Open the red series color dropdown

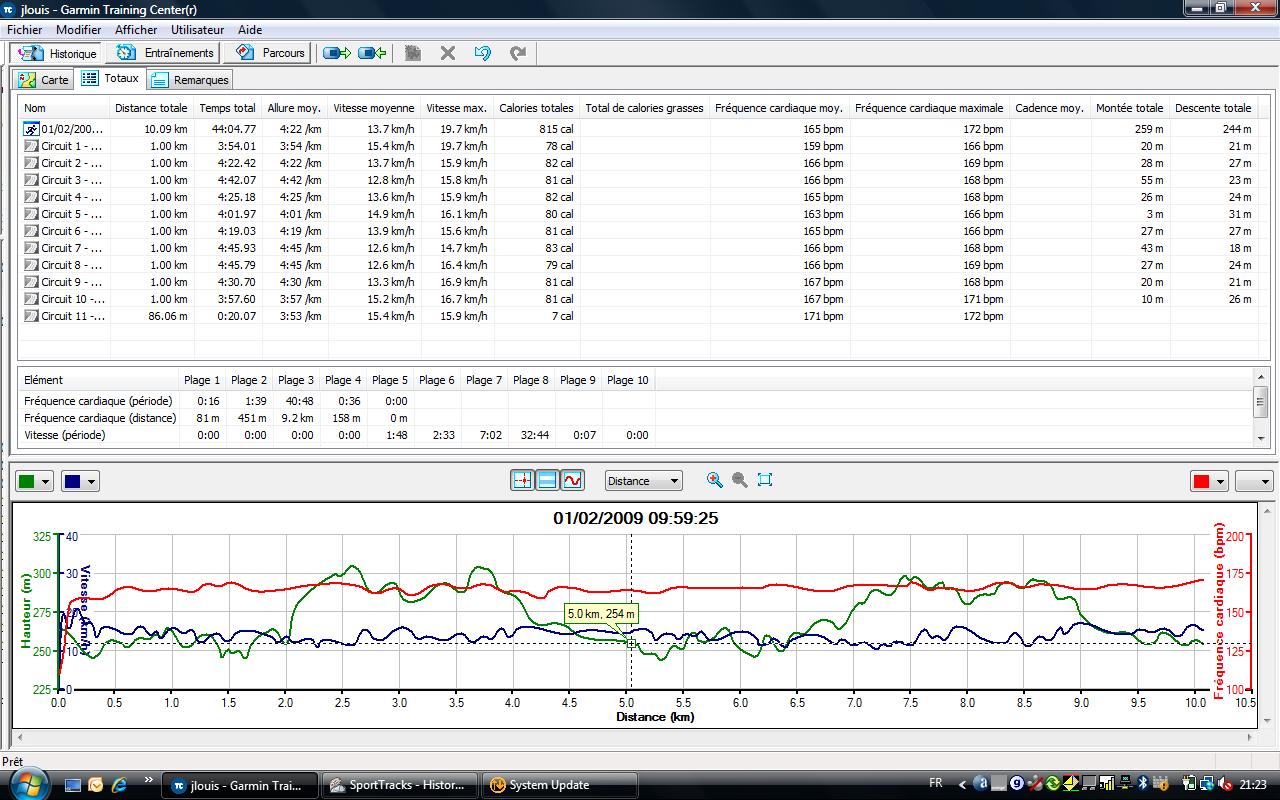[1211, 481]
